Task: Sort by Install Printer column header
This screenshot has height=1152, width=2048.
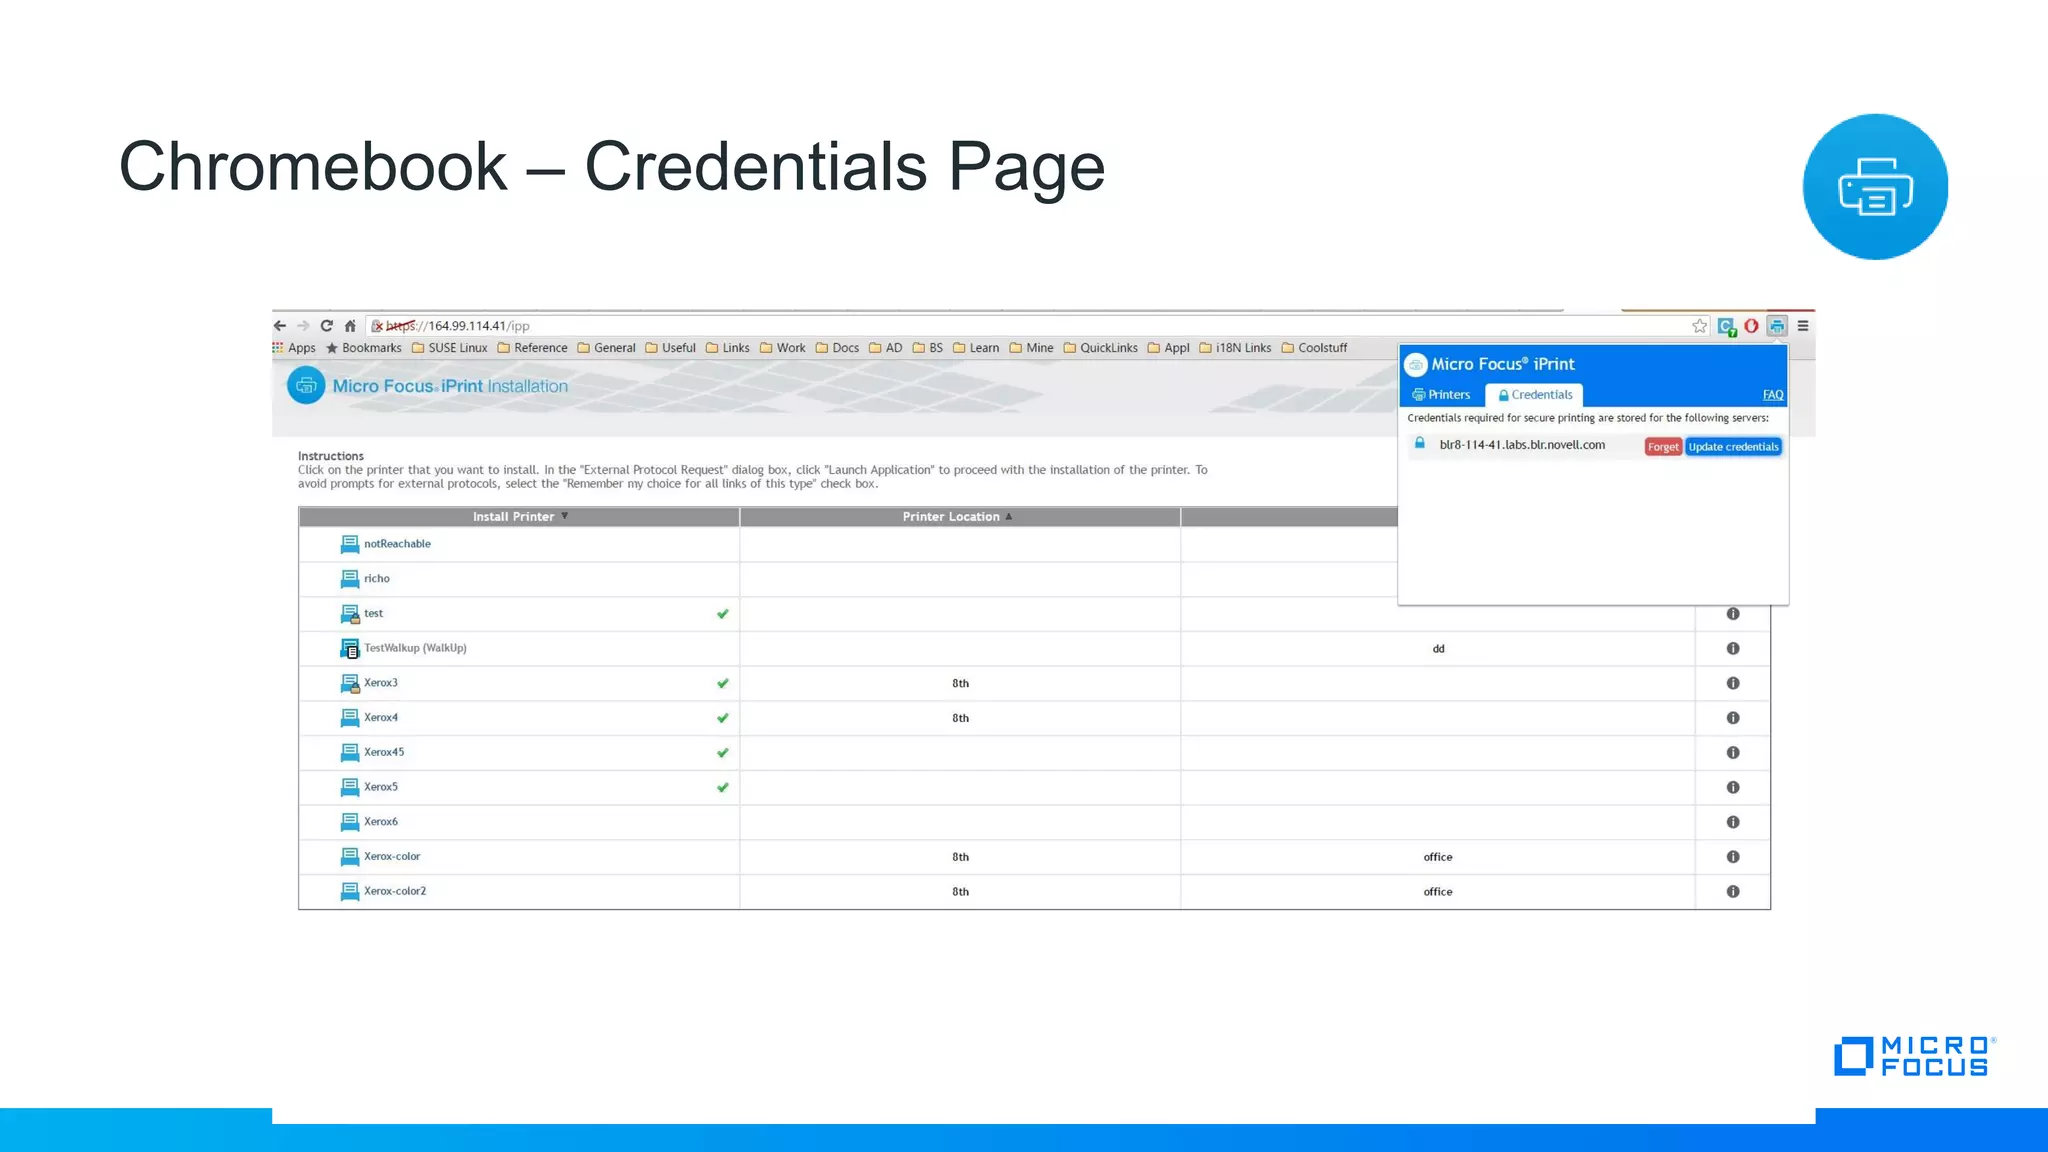Action: (519, 517)
